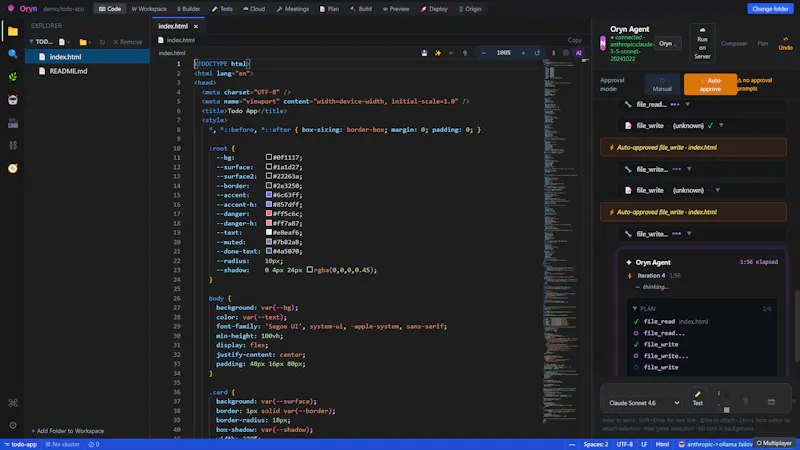The height and width of the screenshot is (450, 800).
Task: Open the Tests tab
Action: (222, 9)
